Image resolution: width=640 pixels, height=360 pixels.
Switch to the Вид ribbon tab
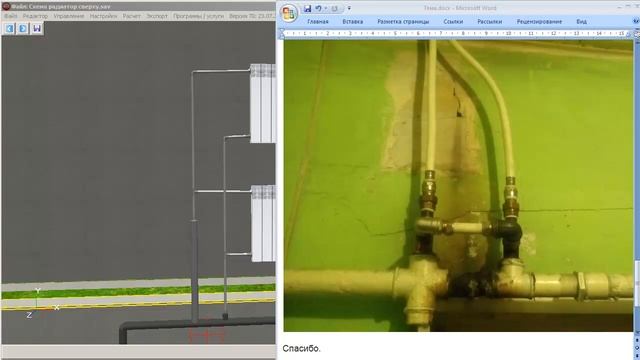point(581,22)
